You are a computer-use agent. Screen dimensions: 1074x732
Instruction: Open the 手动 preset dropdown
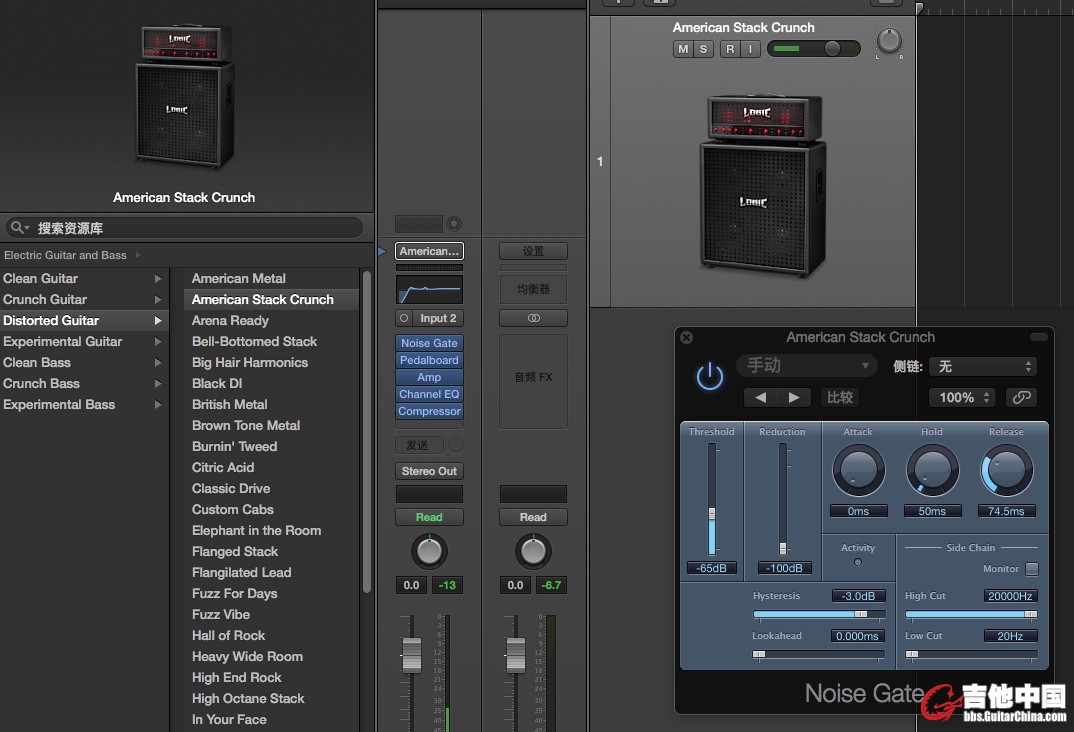tap(806, 366)
